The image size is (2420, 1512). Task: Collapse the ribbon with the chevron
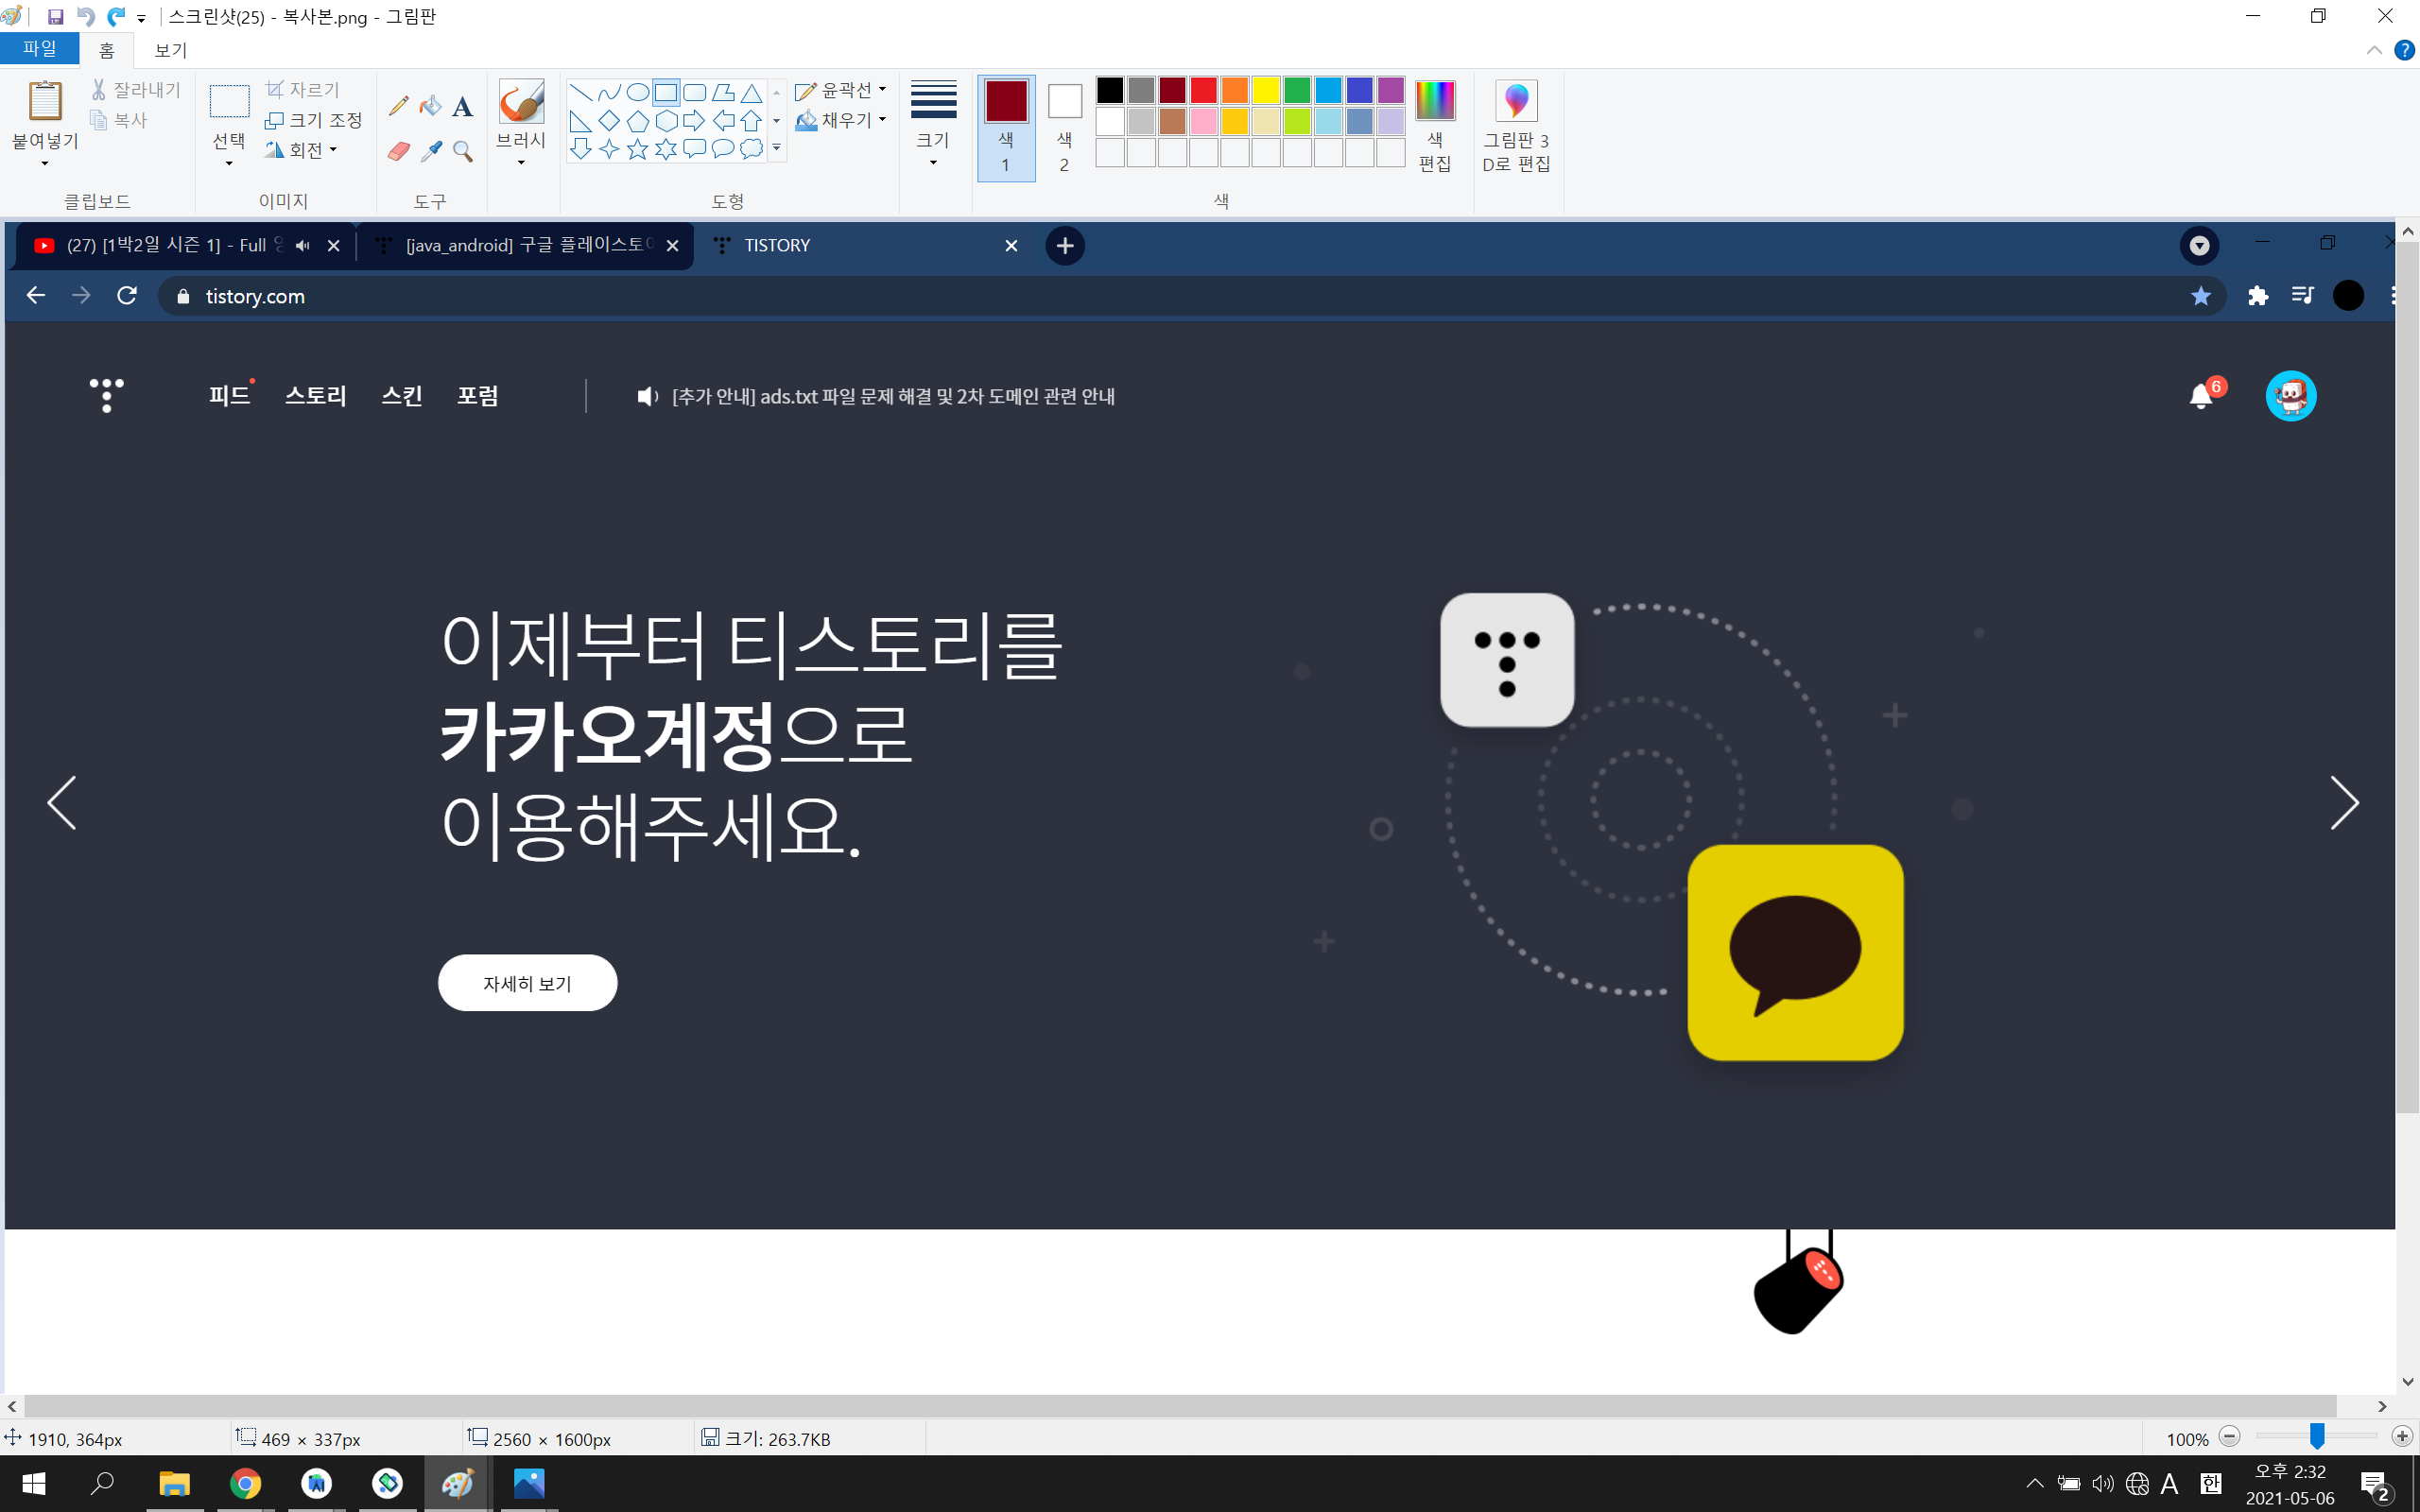click(2374, 50)
